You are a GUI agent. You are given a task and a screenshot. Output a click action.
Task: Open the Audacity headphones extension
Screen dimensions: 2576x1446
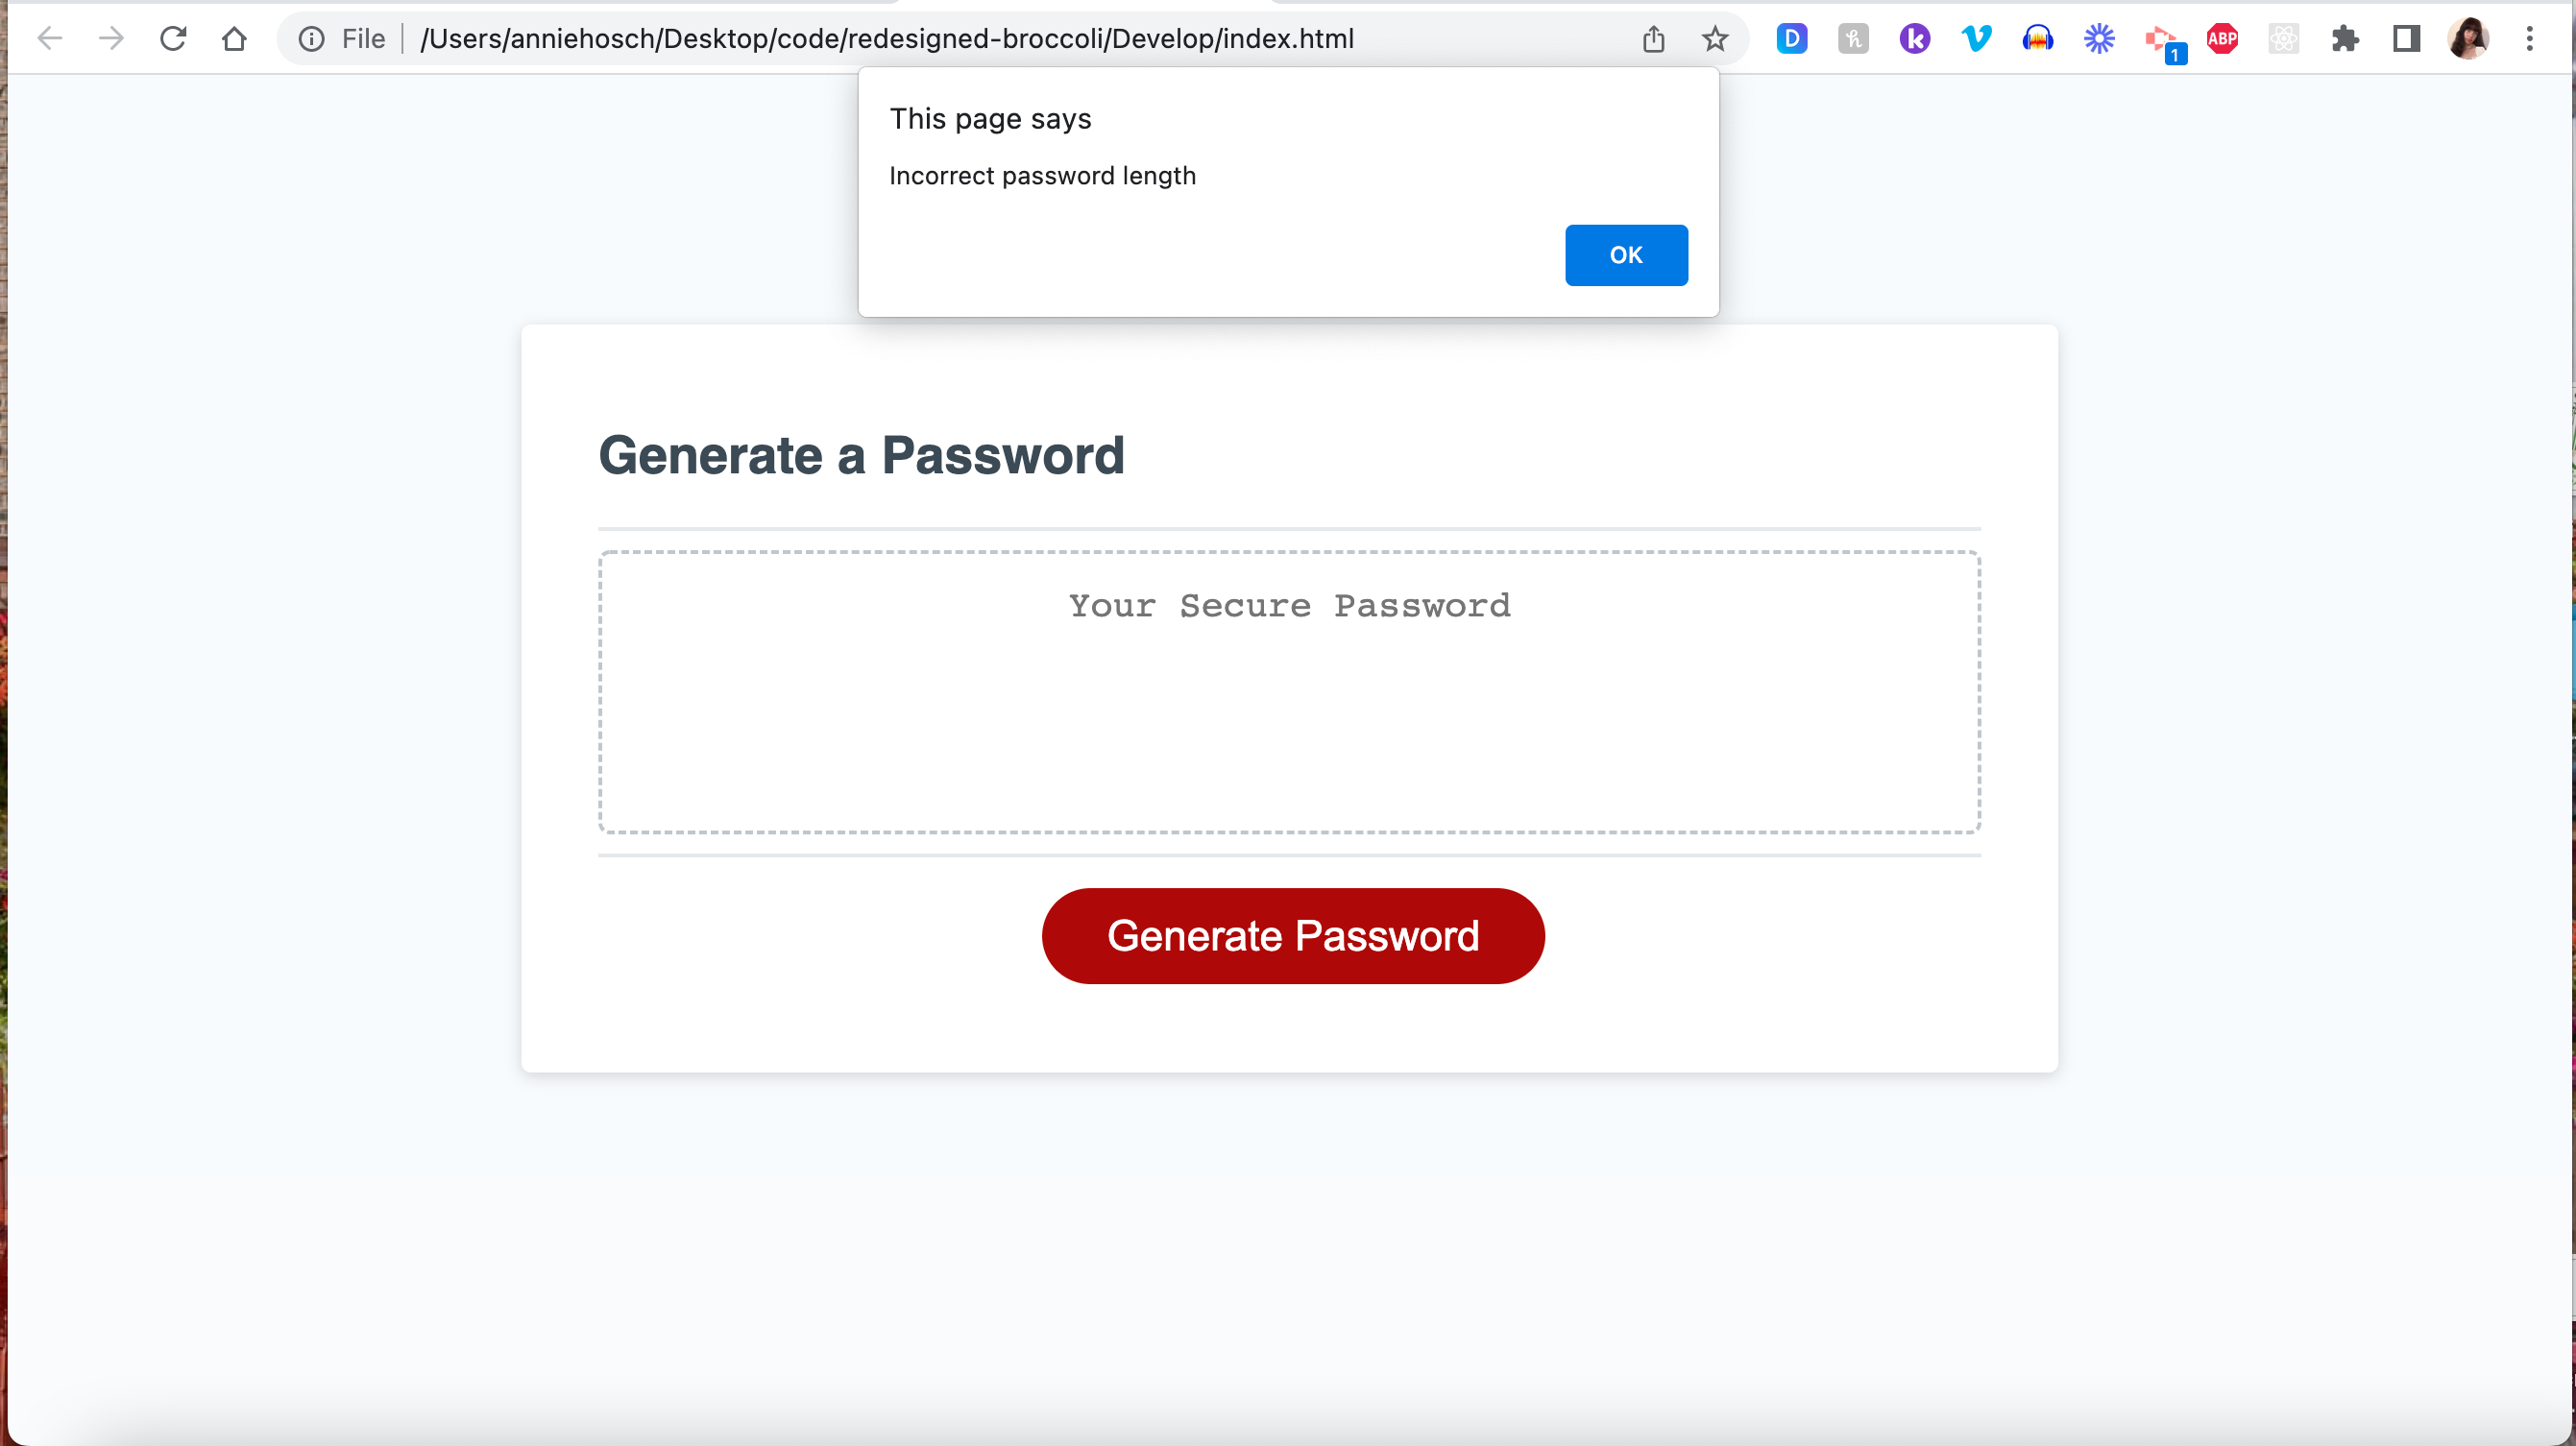click(2037, 38)
